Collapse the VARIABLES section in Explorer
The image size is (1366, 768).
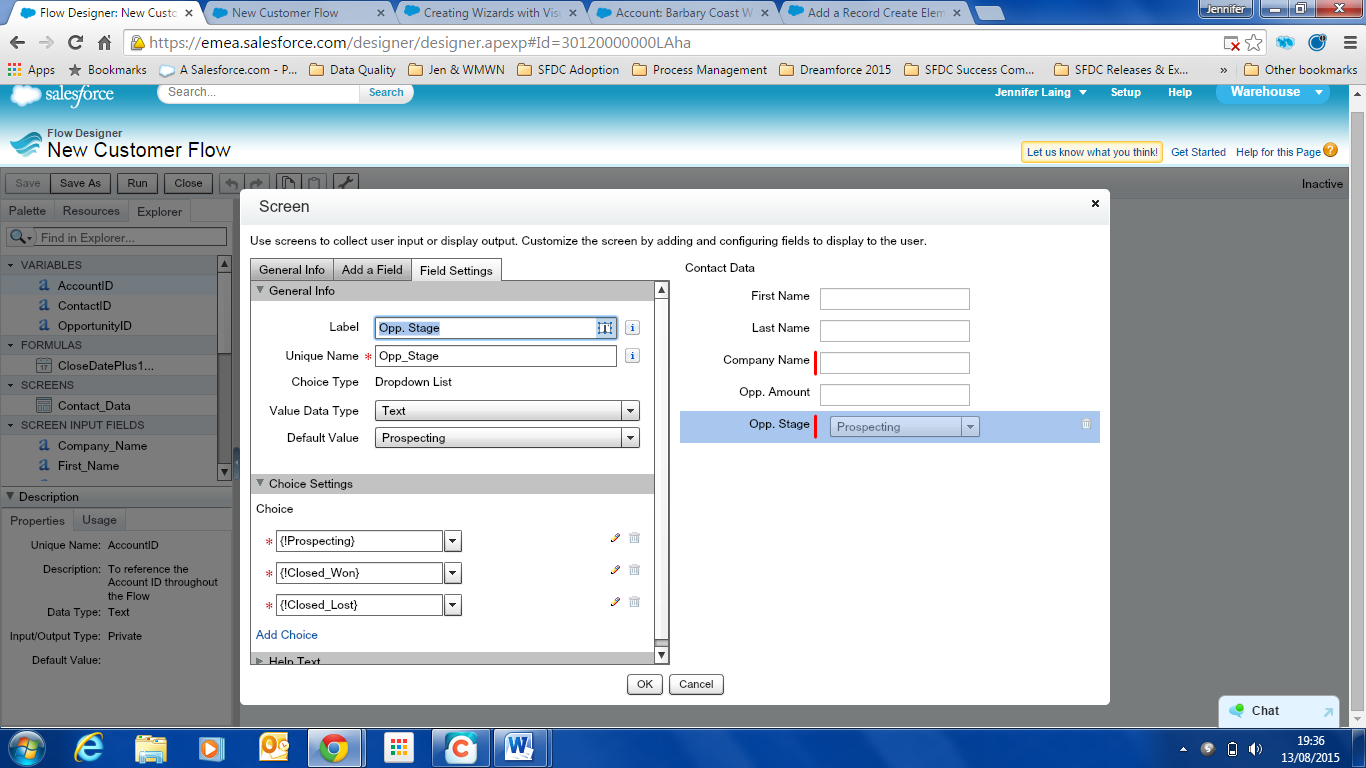(11, 265)
